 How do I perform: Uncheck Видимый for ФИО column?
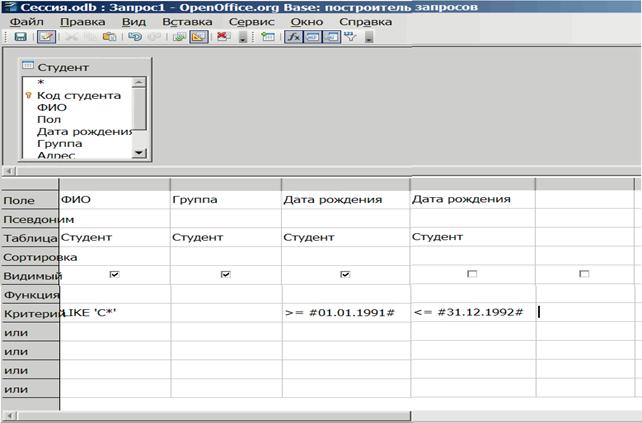(114, 274)
